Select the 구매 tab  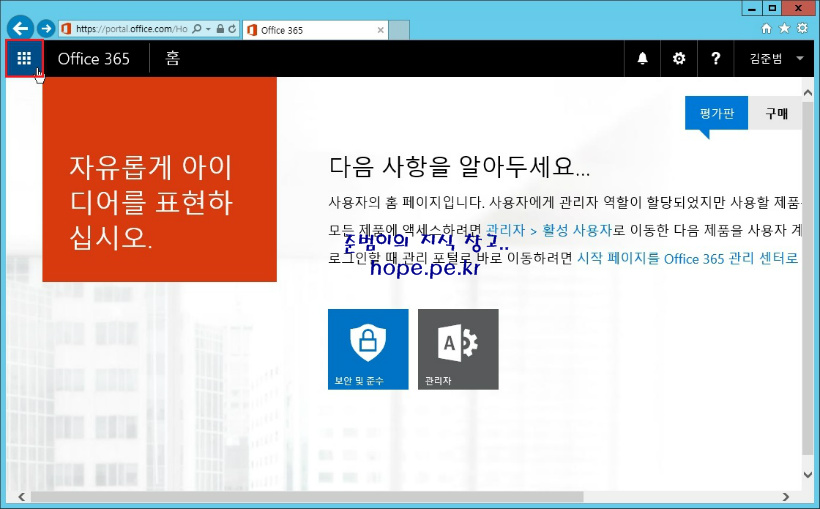[776, 113]
